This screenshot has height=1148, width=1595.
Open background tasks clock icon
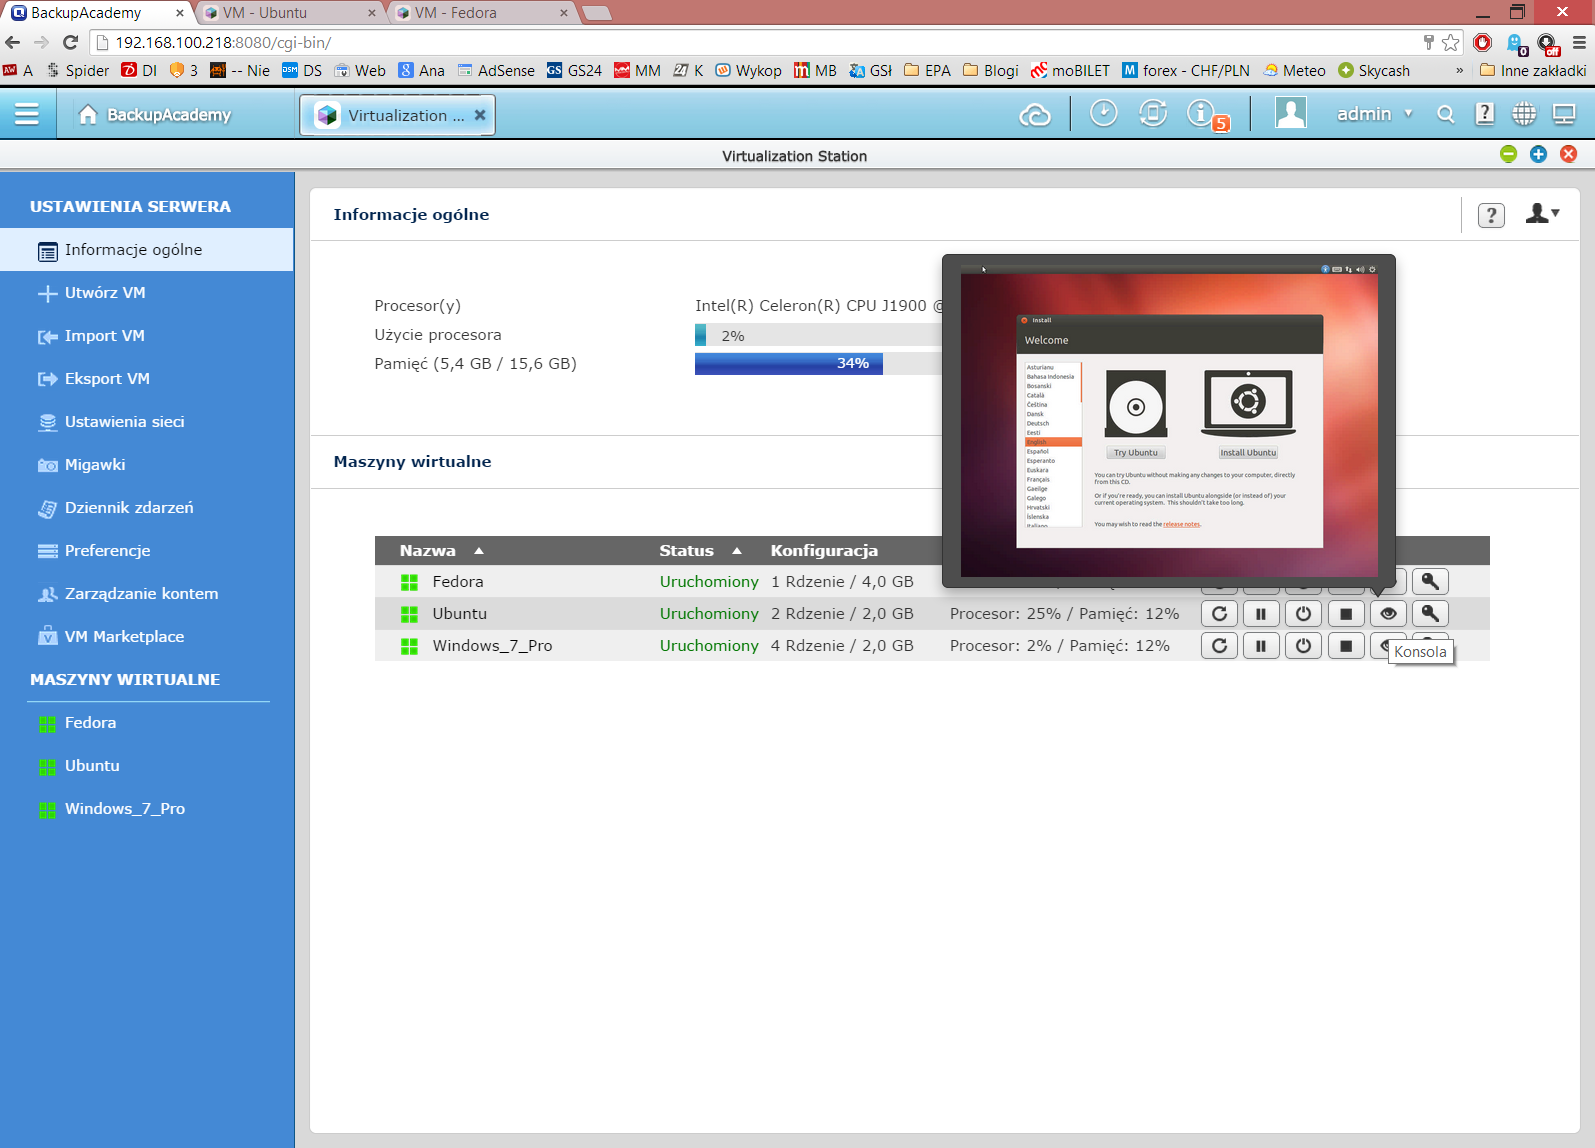1103,114
